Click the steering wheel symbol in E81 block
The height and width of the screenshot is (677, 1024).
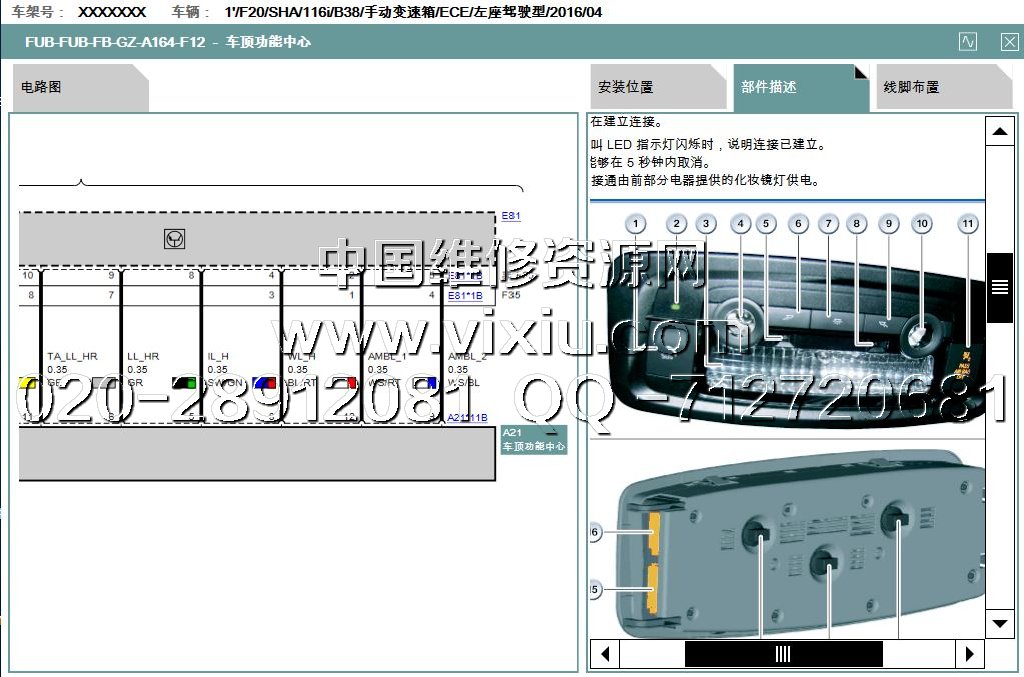(174, 239)
